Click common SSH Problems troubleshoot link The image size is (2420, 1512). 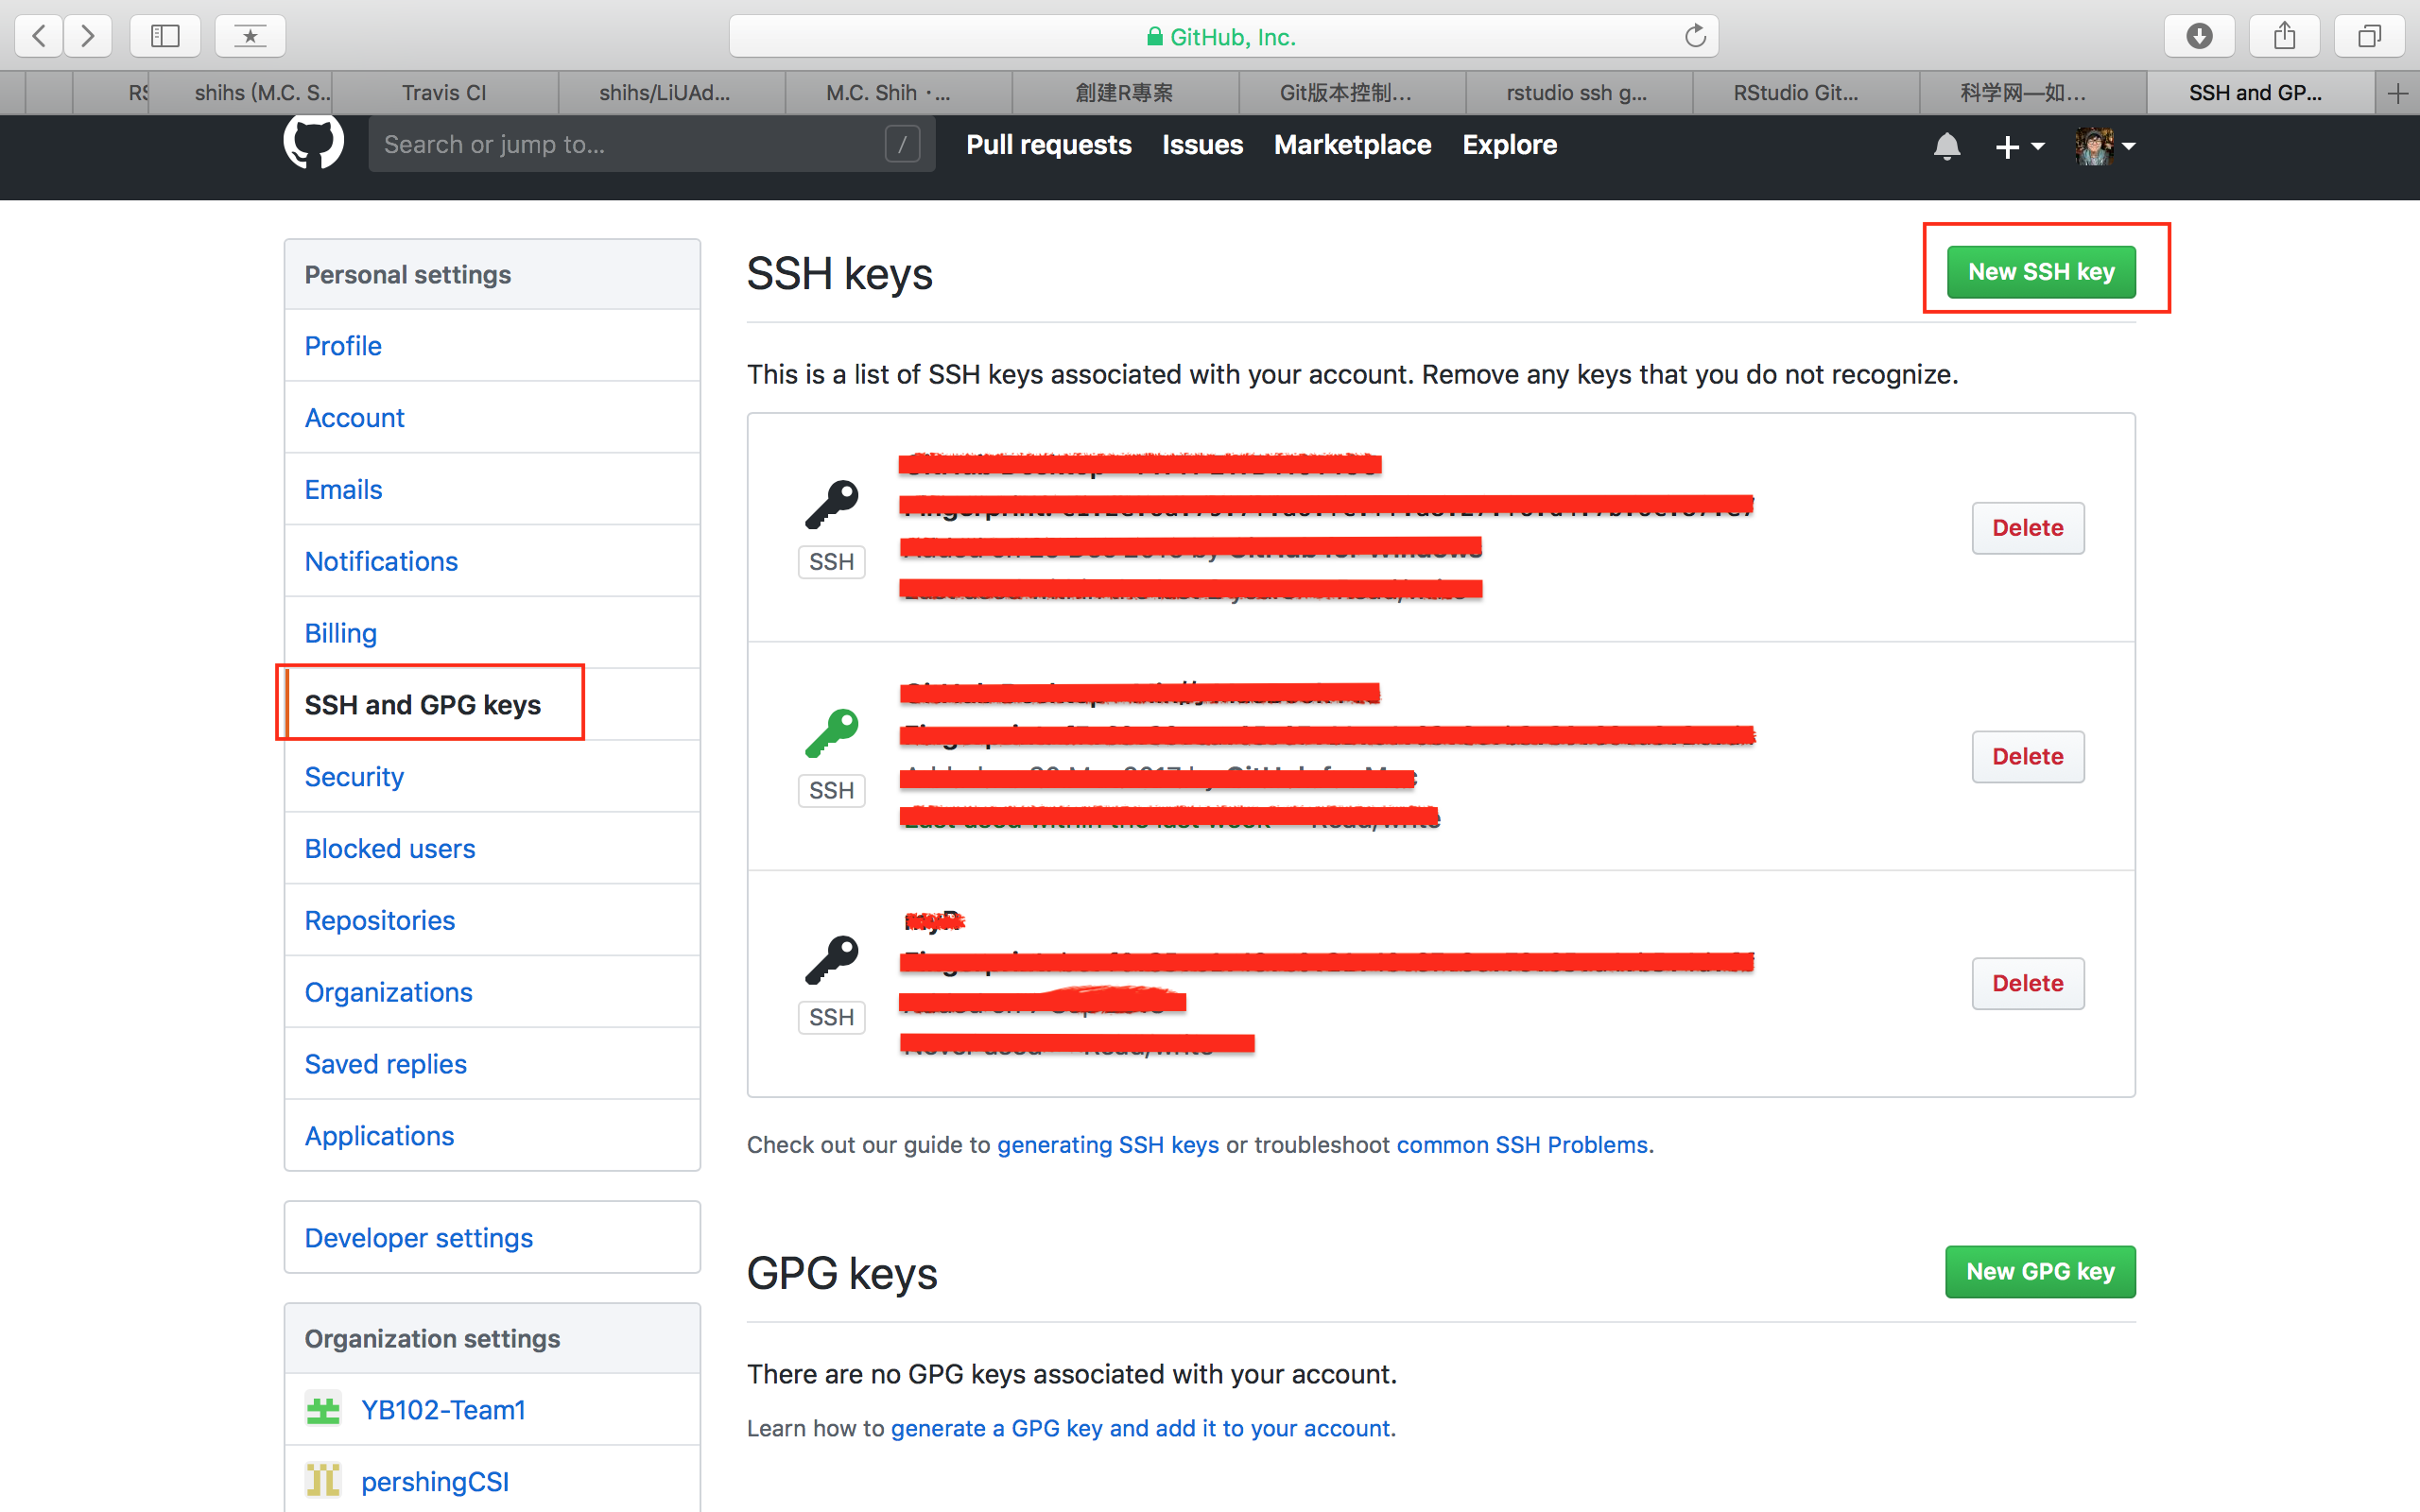coord(1519,1144)
